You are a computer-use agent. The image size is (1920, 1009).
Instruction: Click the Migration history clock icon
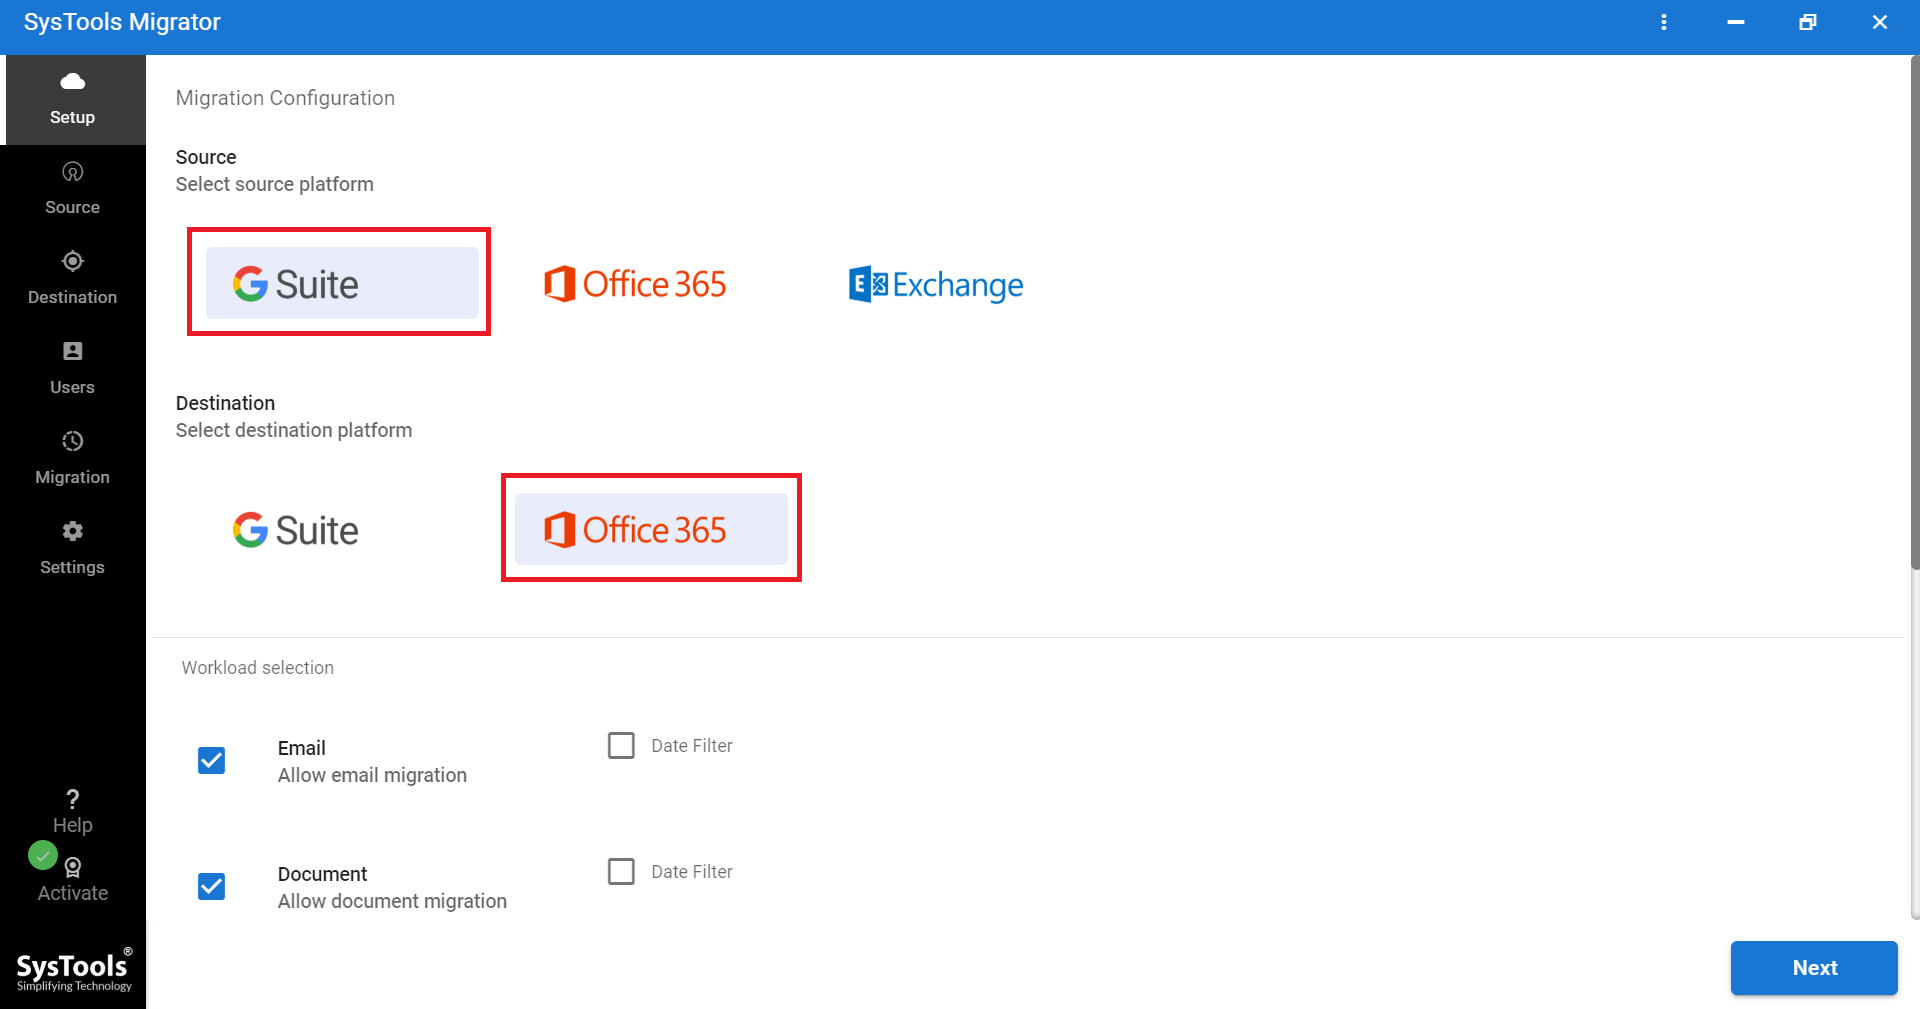pos(73,441)
